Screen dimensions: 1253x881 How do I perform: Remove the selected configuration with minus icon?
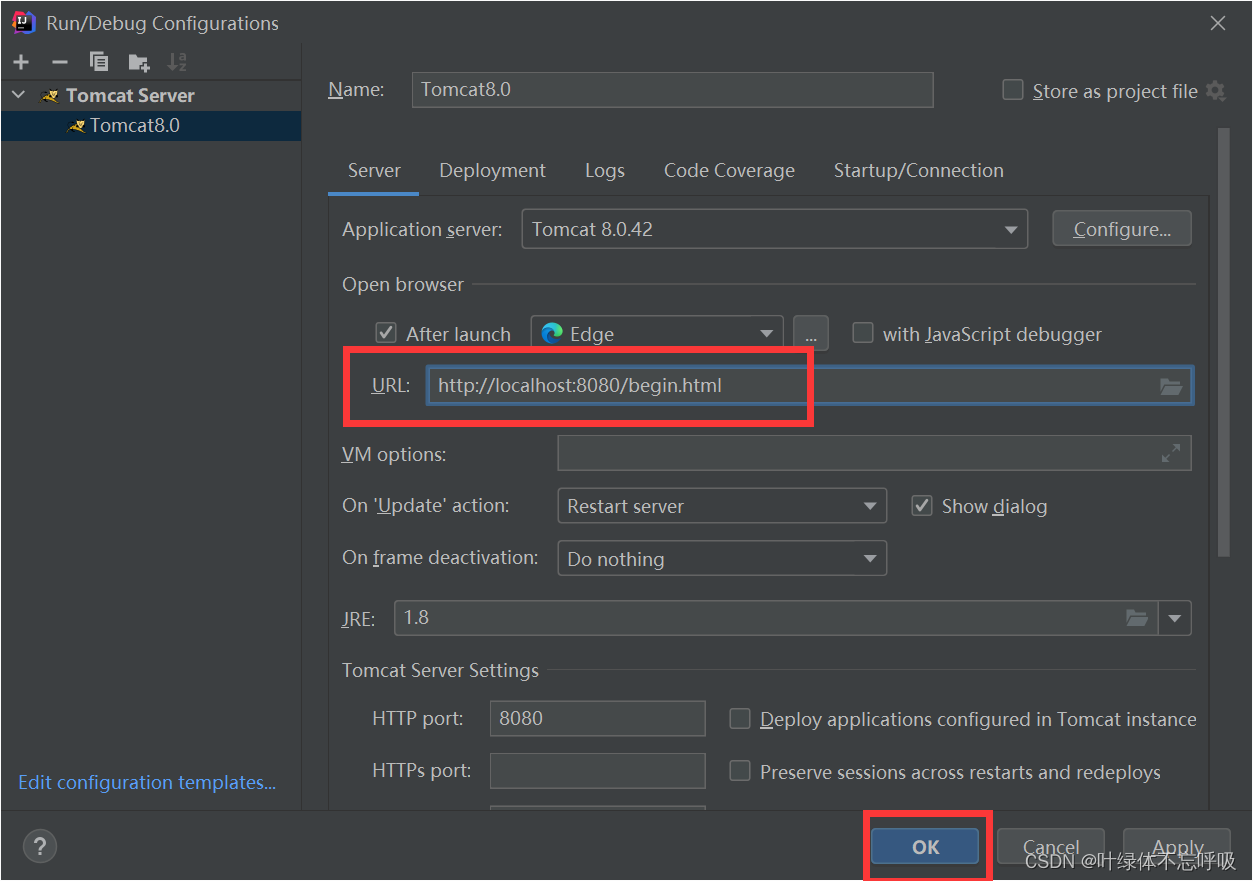(x=60, y=62)
